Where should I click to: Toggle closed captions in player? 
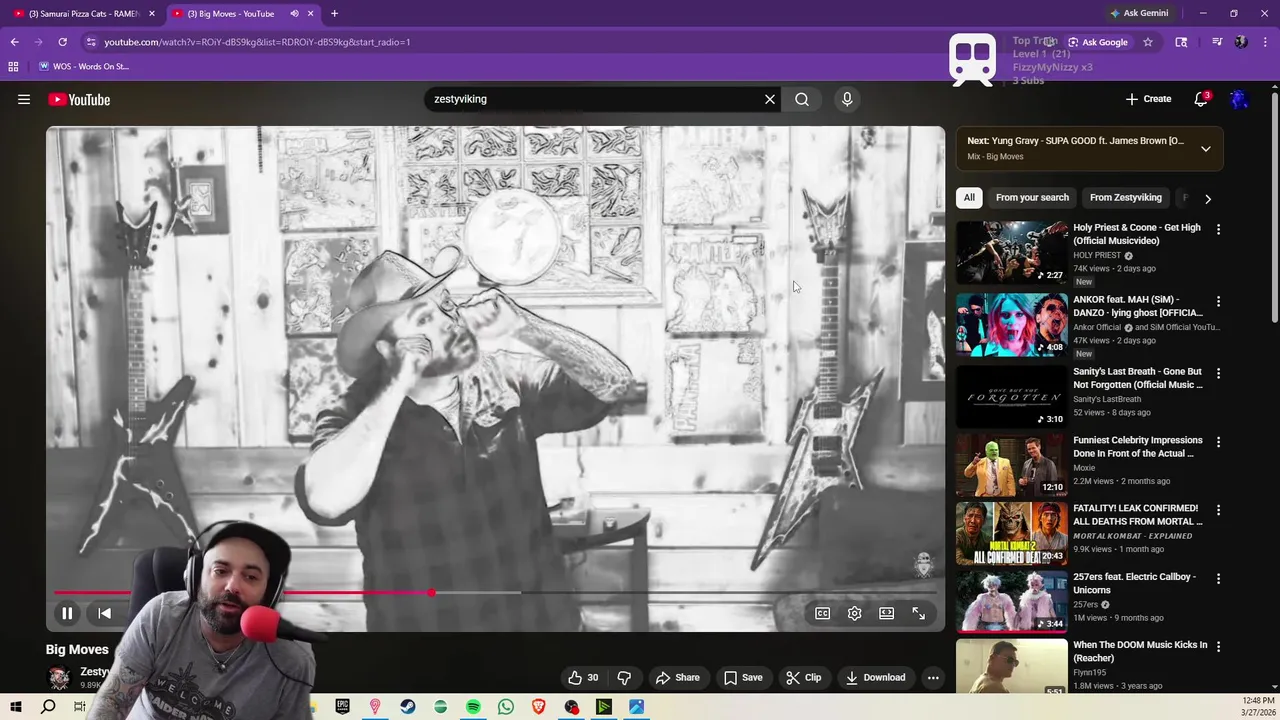point(822,613)
